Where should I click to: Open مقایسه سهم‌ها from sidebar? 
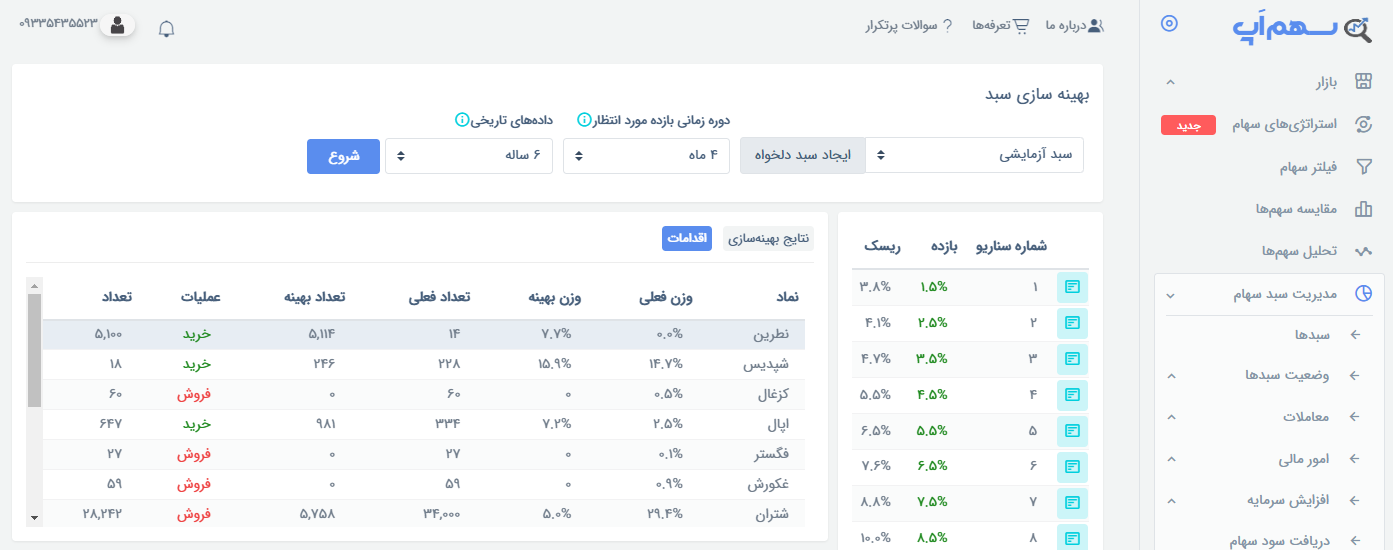pos(1298,209)
